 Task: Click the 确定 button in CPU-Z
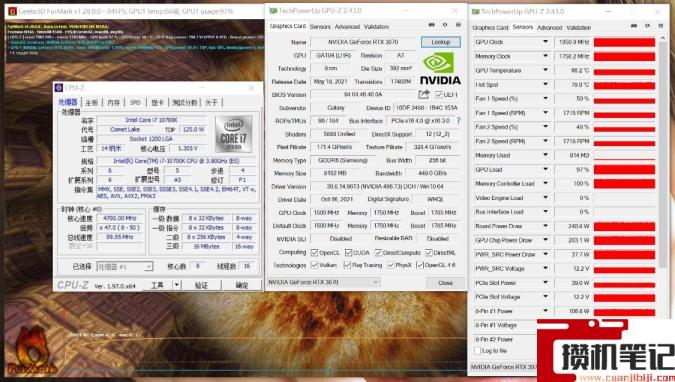(242, 285)
